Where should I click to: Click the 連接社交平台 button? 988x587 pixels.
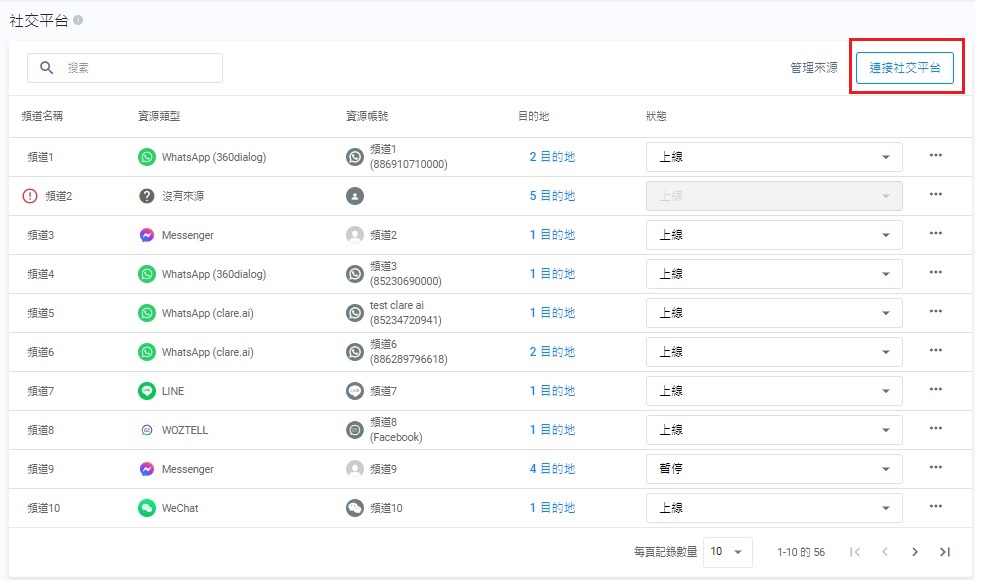point(904,68)
